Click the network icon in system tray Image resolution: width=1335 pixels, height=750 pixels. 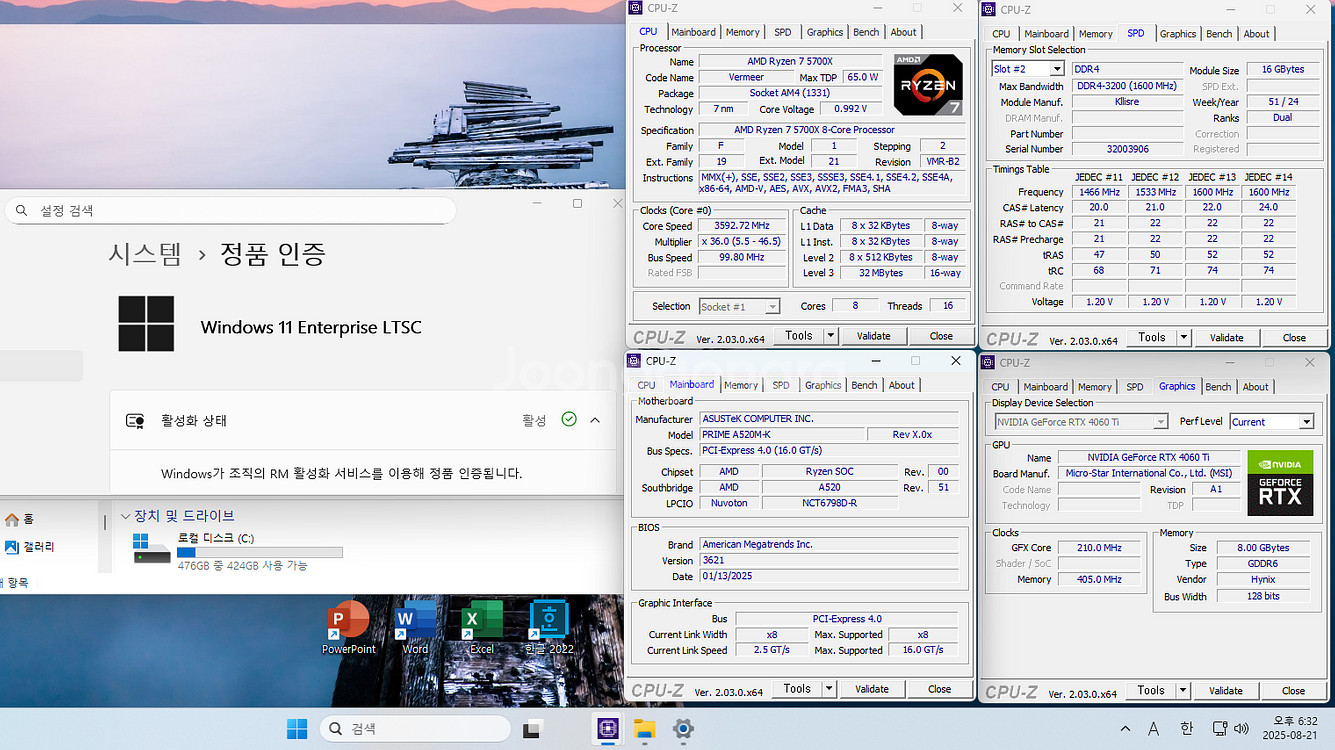1219,729
